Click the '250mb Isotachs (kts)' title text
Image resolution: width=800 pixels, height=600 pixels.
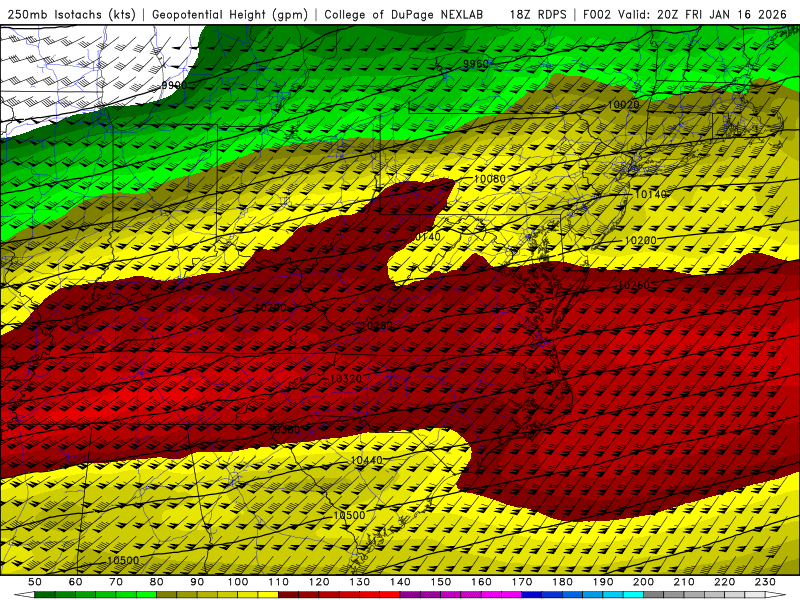coord(72,15)
